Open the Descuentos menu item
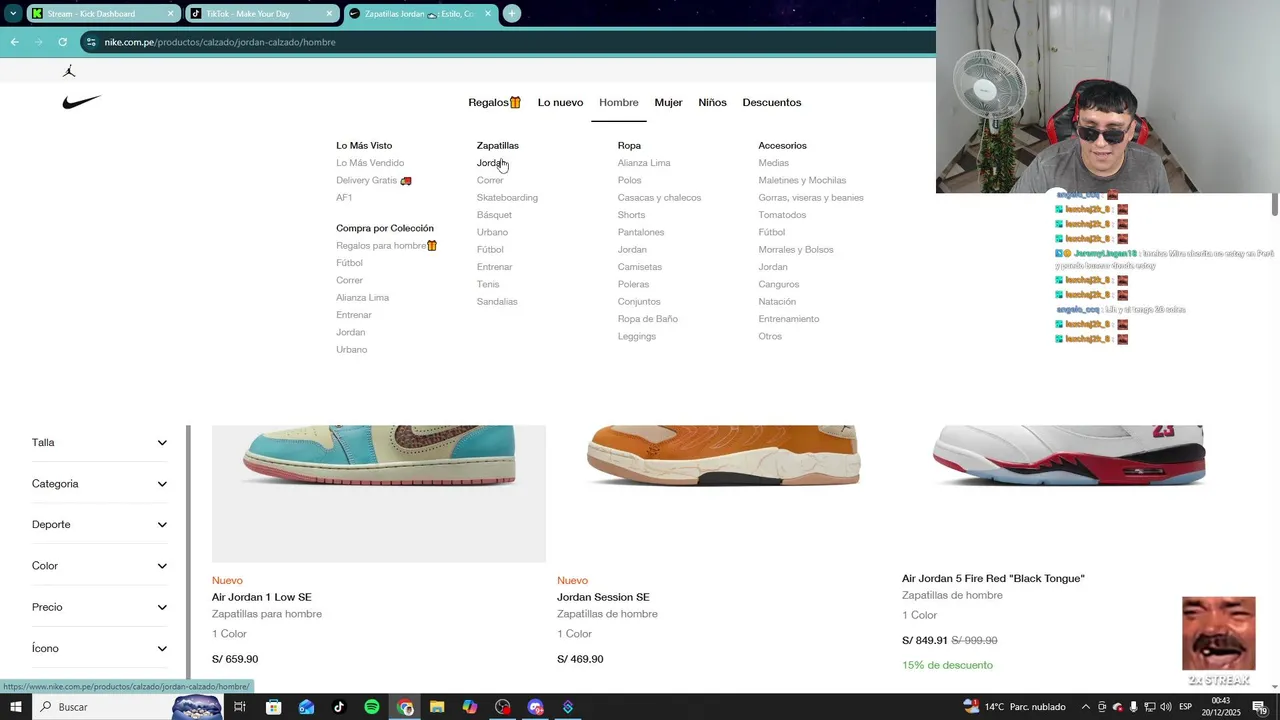The image size is (1280, 720). click(x=772, y=102)
